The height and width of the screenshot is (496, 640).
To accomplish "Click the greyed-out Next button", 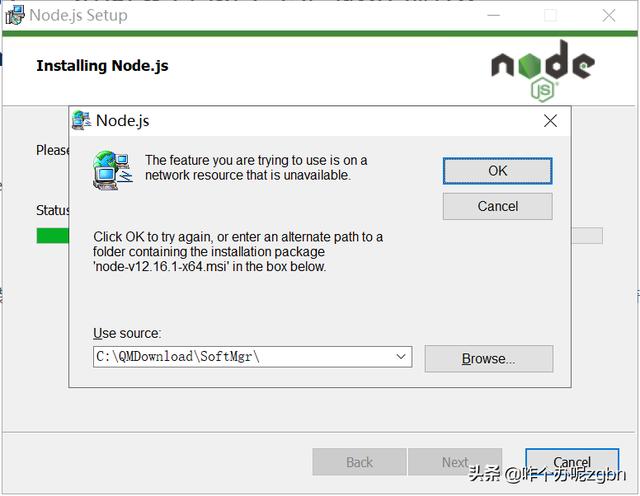I will [x=455, y=462].
